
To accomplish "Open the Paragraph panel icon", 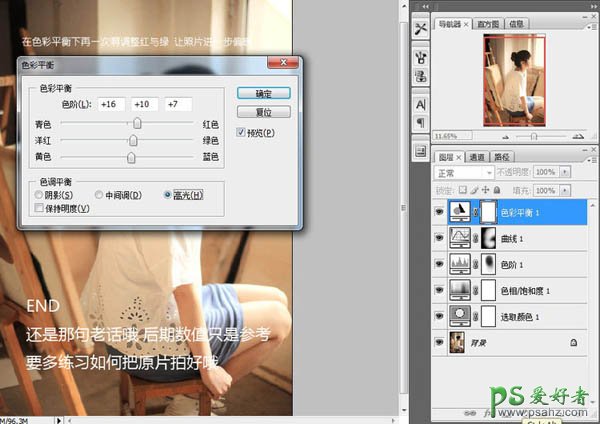I will (420, 122).
